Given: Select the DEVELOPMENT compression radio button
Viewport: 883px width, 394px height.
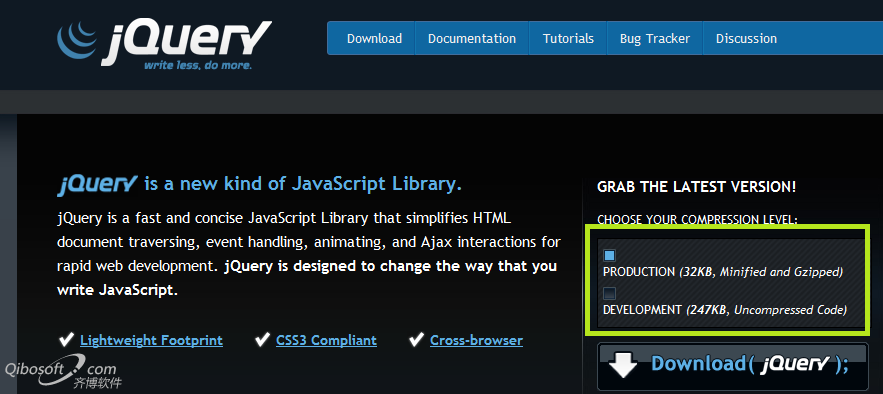Looking at the screenshot, I should (x=609, y=293).
